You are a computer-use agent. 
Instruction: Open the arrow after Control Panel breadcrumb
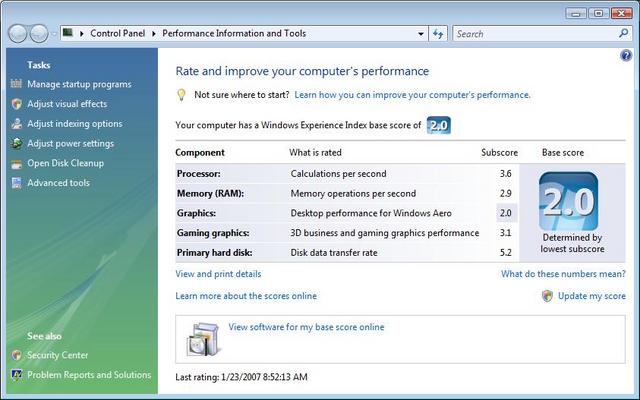click(154, 34)
